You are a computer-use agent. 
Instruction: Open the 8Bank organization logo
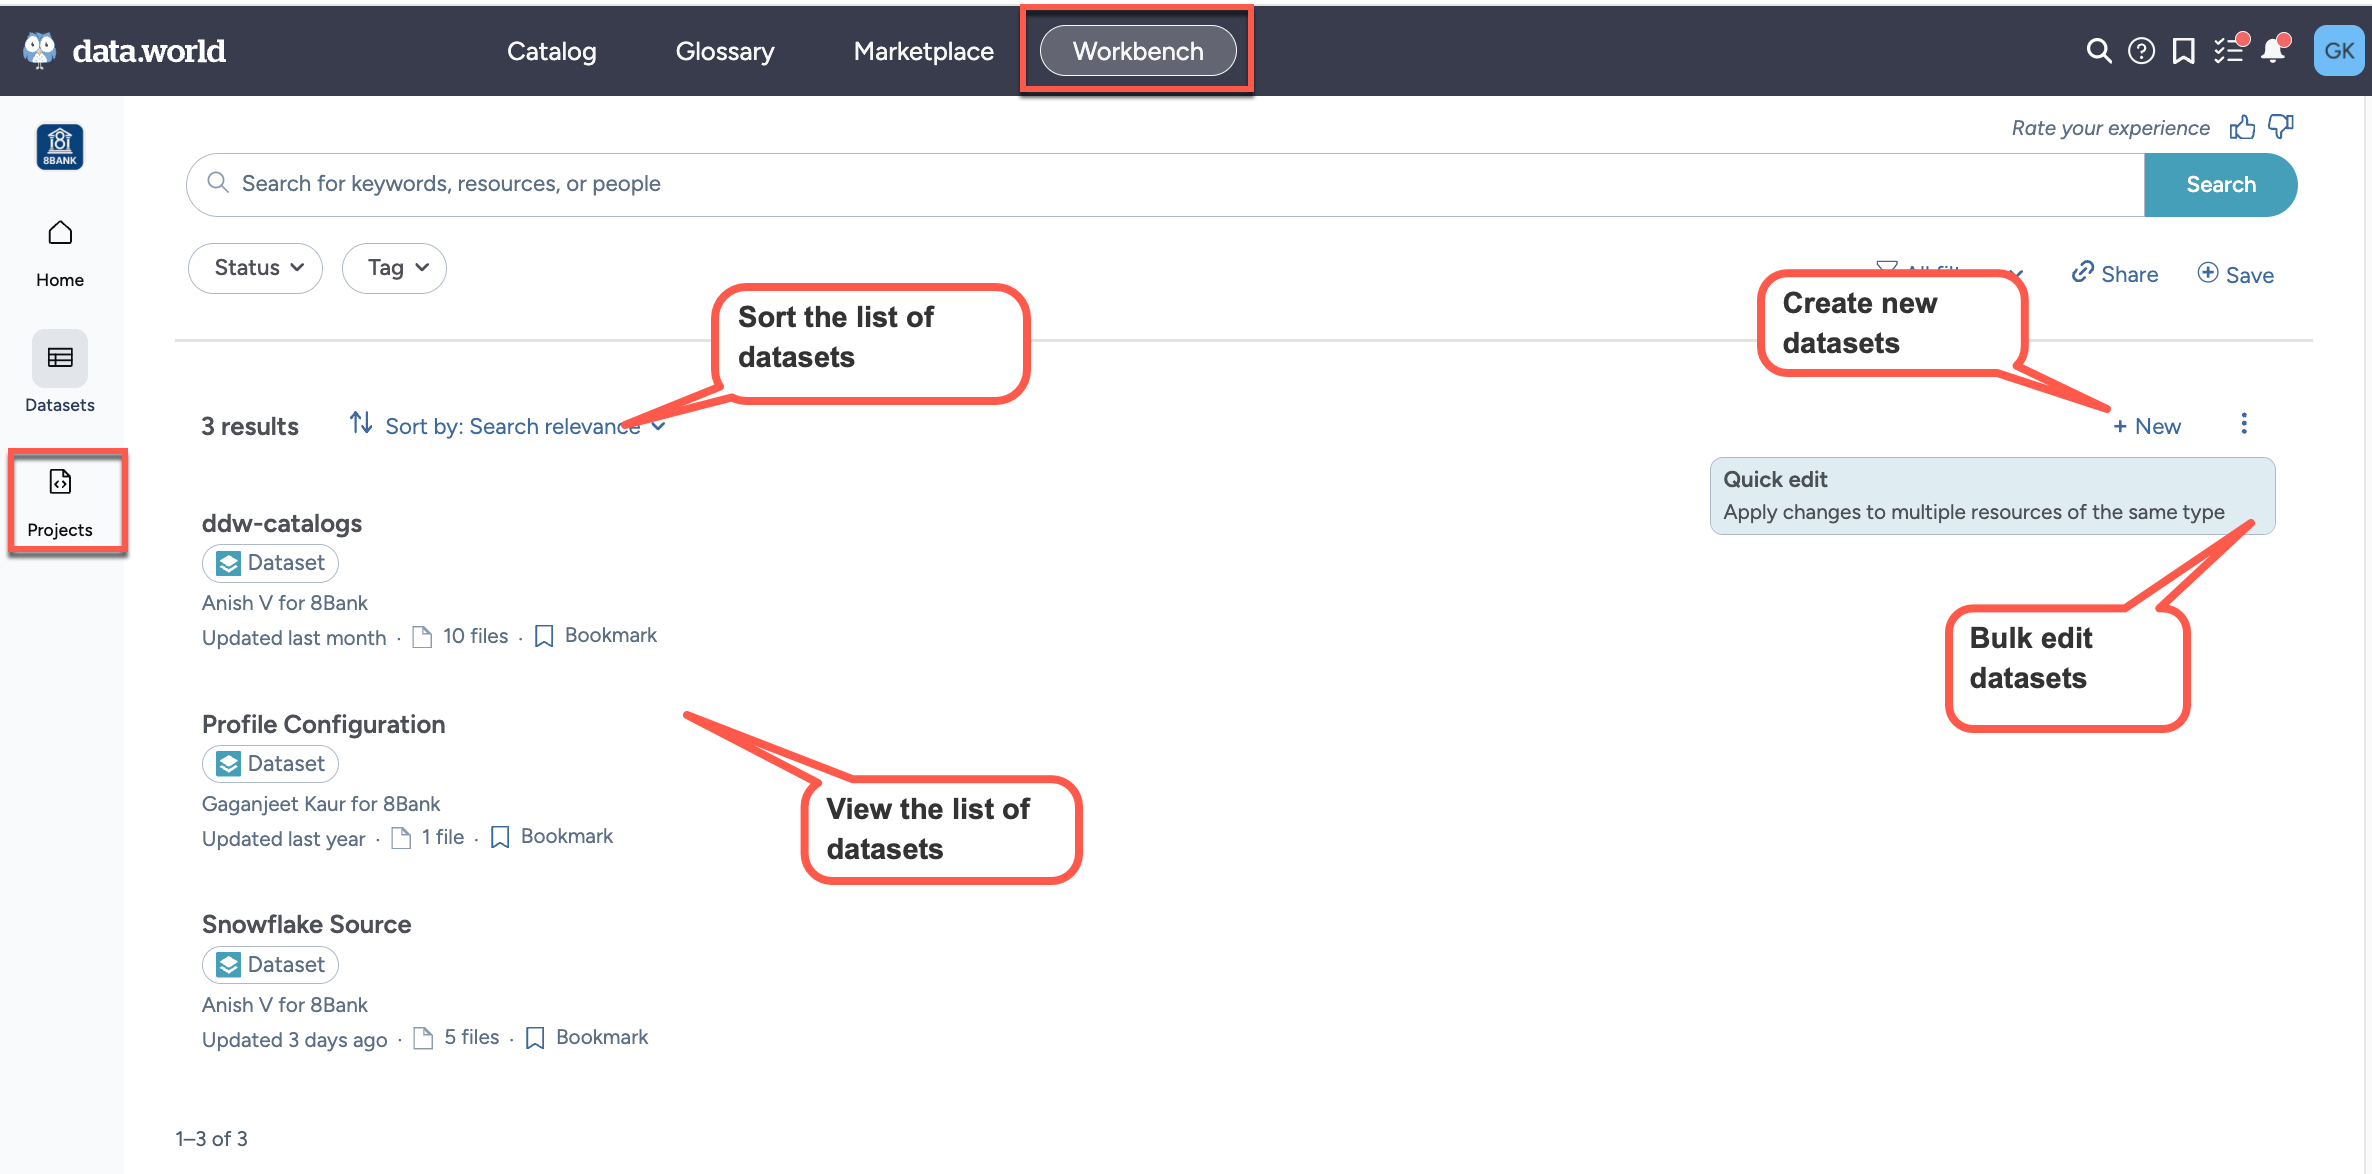[60, 147]
